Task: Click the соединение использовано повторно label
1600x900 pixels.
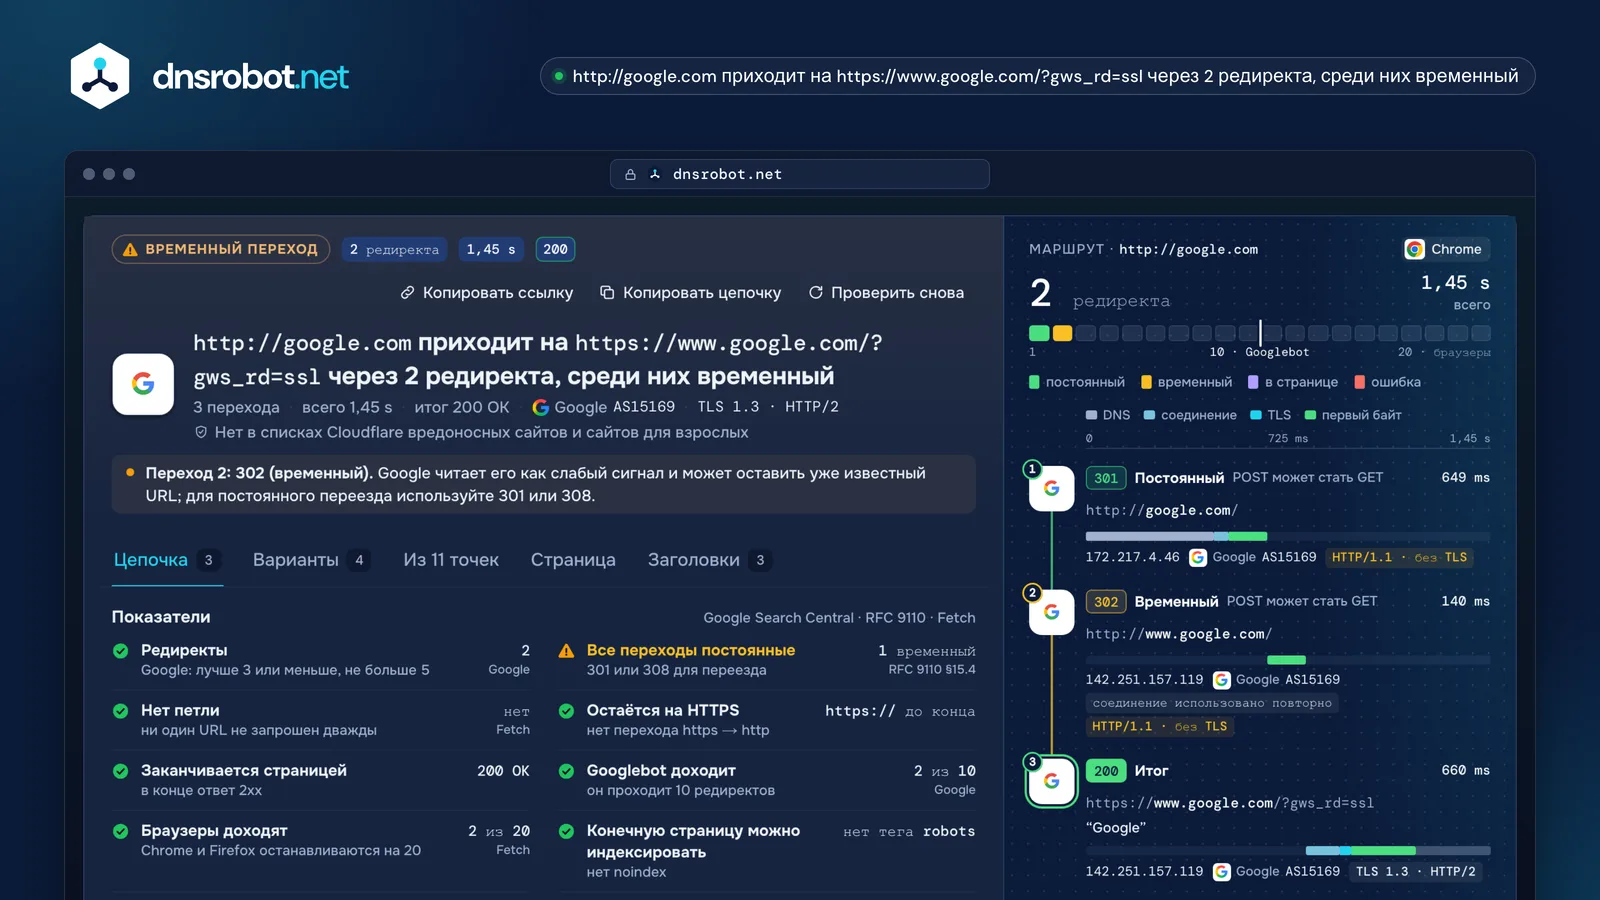Action: pyautogui.click(x=1212, y=703)
